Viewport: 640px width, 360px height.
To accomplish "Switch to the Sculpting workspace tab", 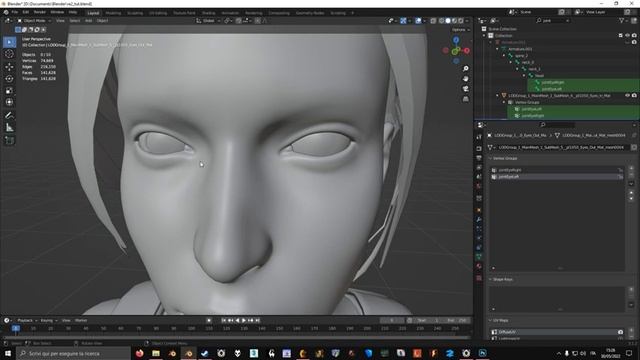I will (x=135, y=13).
